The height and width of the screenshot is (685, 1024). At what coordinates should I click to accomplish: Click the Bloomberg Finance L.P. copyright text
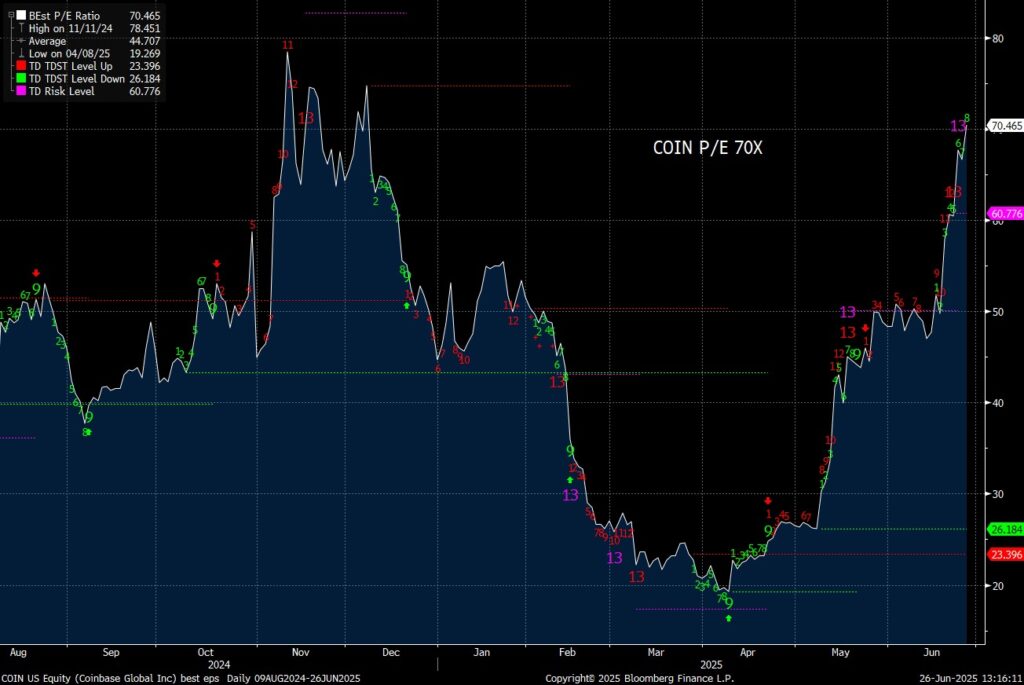click(x=639, y=678)
